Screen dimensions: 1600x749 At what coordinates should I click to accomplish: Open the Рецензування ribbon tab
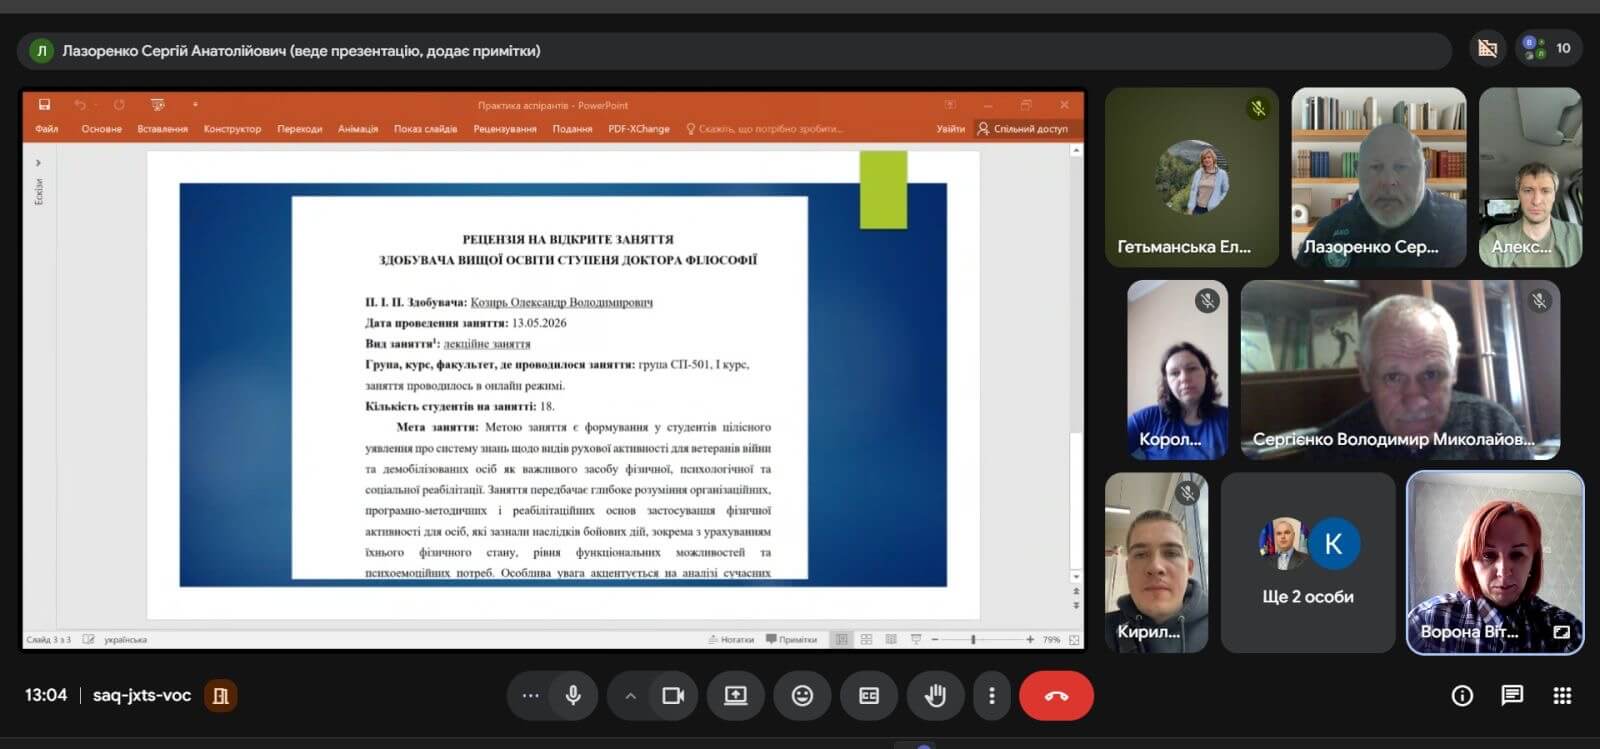click(505, 129)
